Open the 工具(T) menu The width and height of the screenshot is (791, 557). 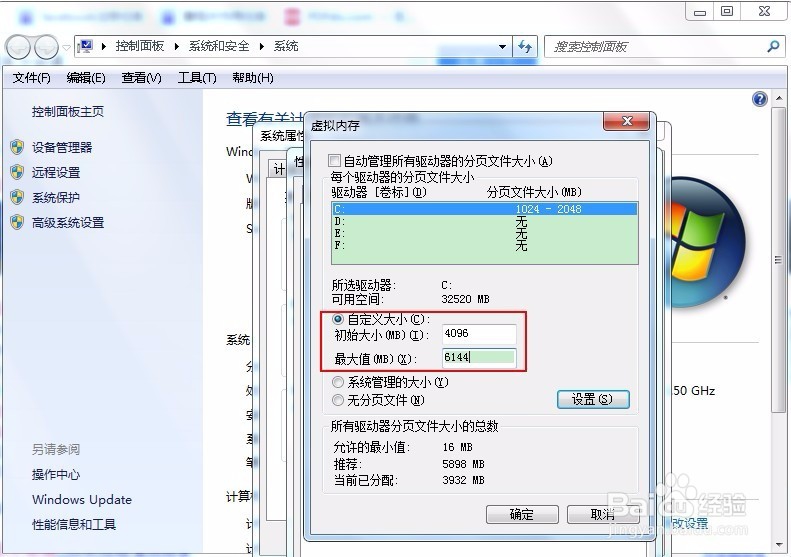pos(197,78)
